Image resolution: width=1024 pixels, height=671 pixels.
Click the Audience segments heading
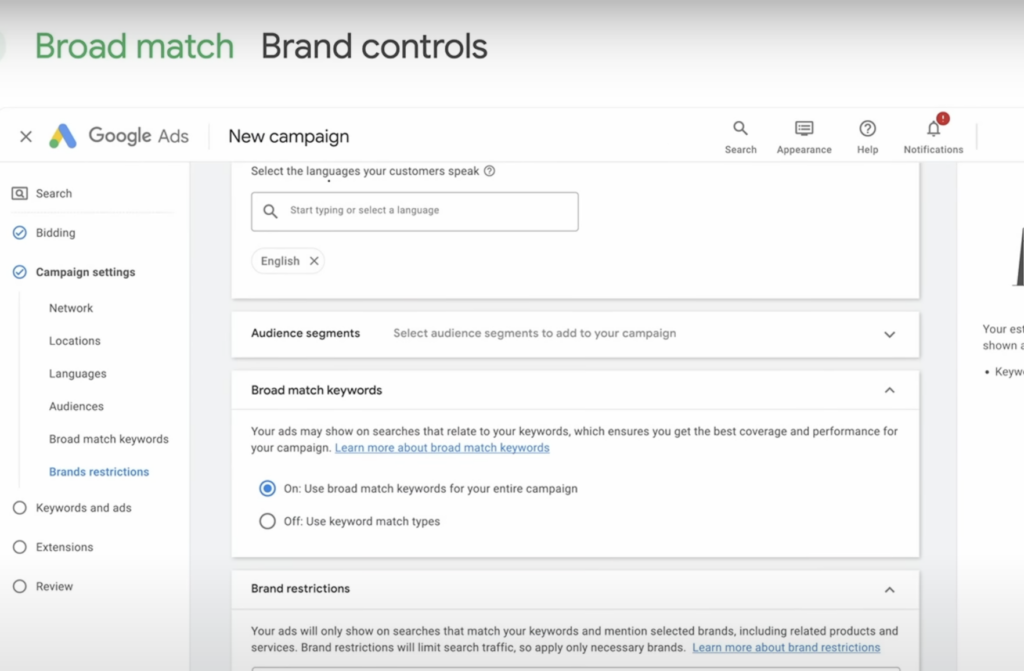306,333
